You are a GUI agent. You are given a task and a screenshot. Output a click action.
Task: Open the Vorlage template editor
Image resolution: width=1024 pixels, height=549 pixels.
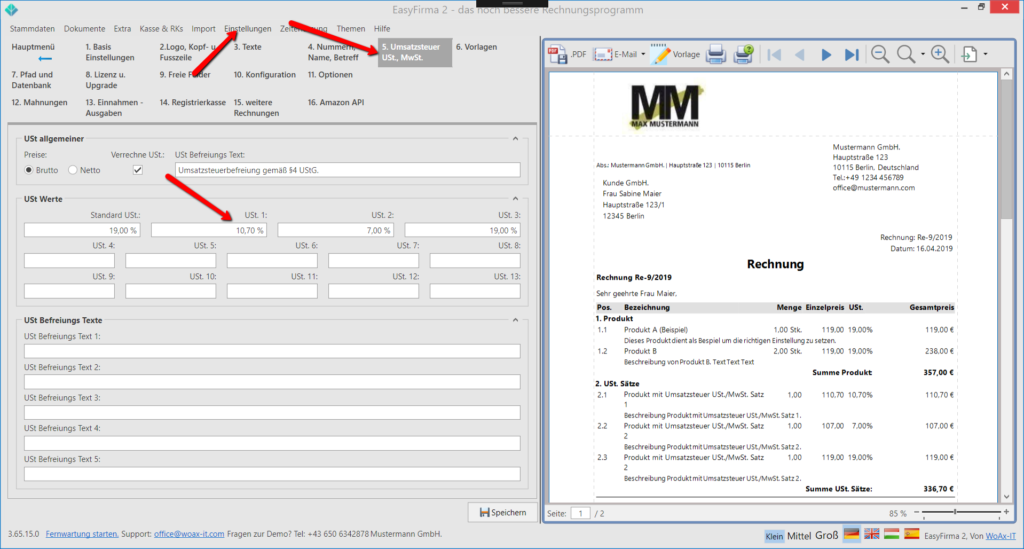[675, 54]
